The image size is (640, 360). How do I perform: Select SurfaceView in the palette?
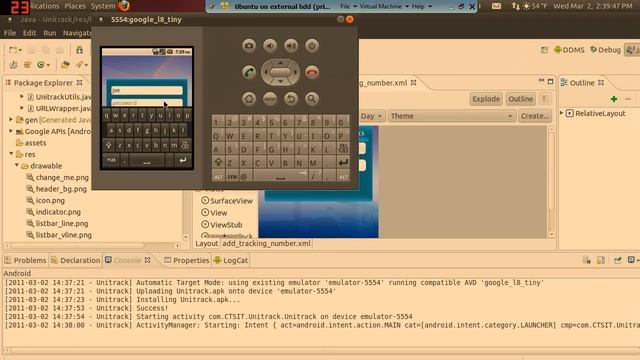tap(227, 200)
